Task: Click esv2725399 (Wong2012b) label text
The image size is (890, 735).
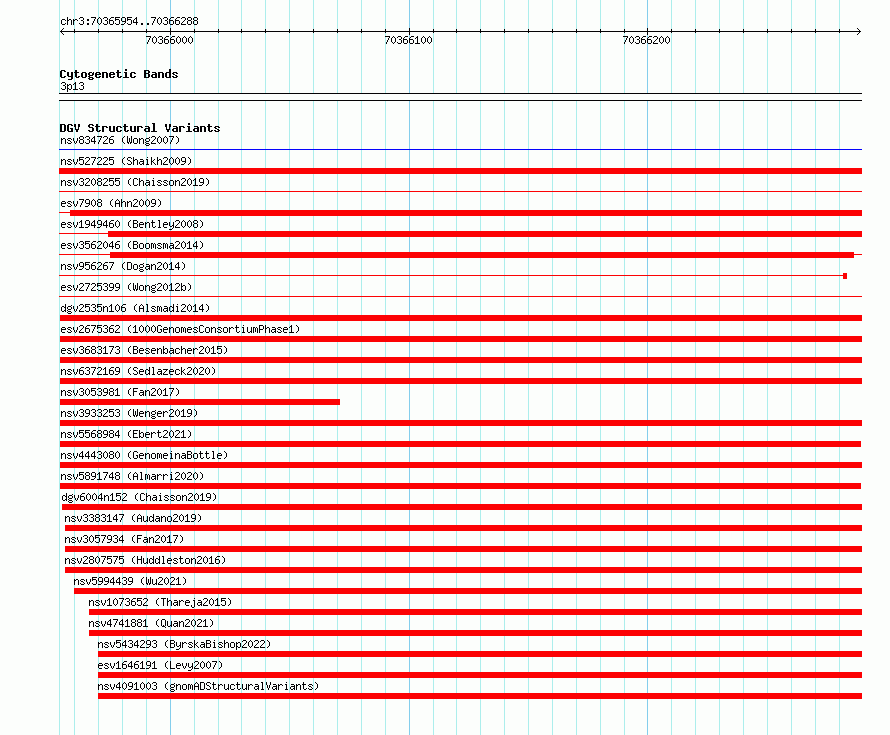Action: click(126, 287)
